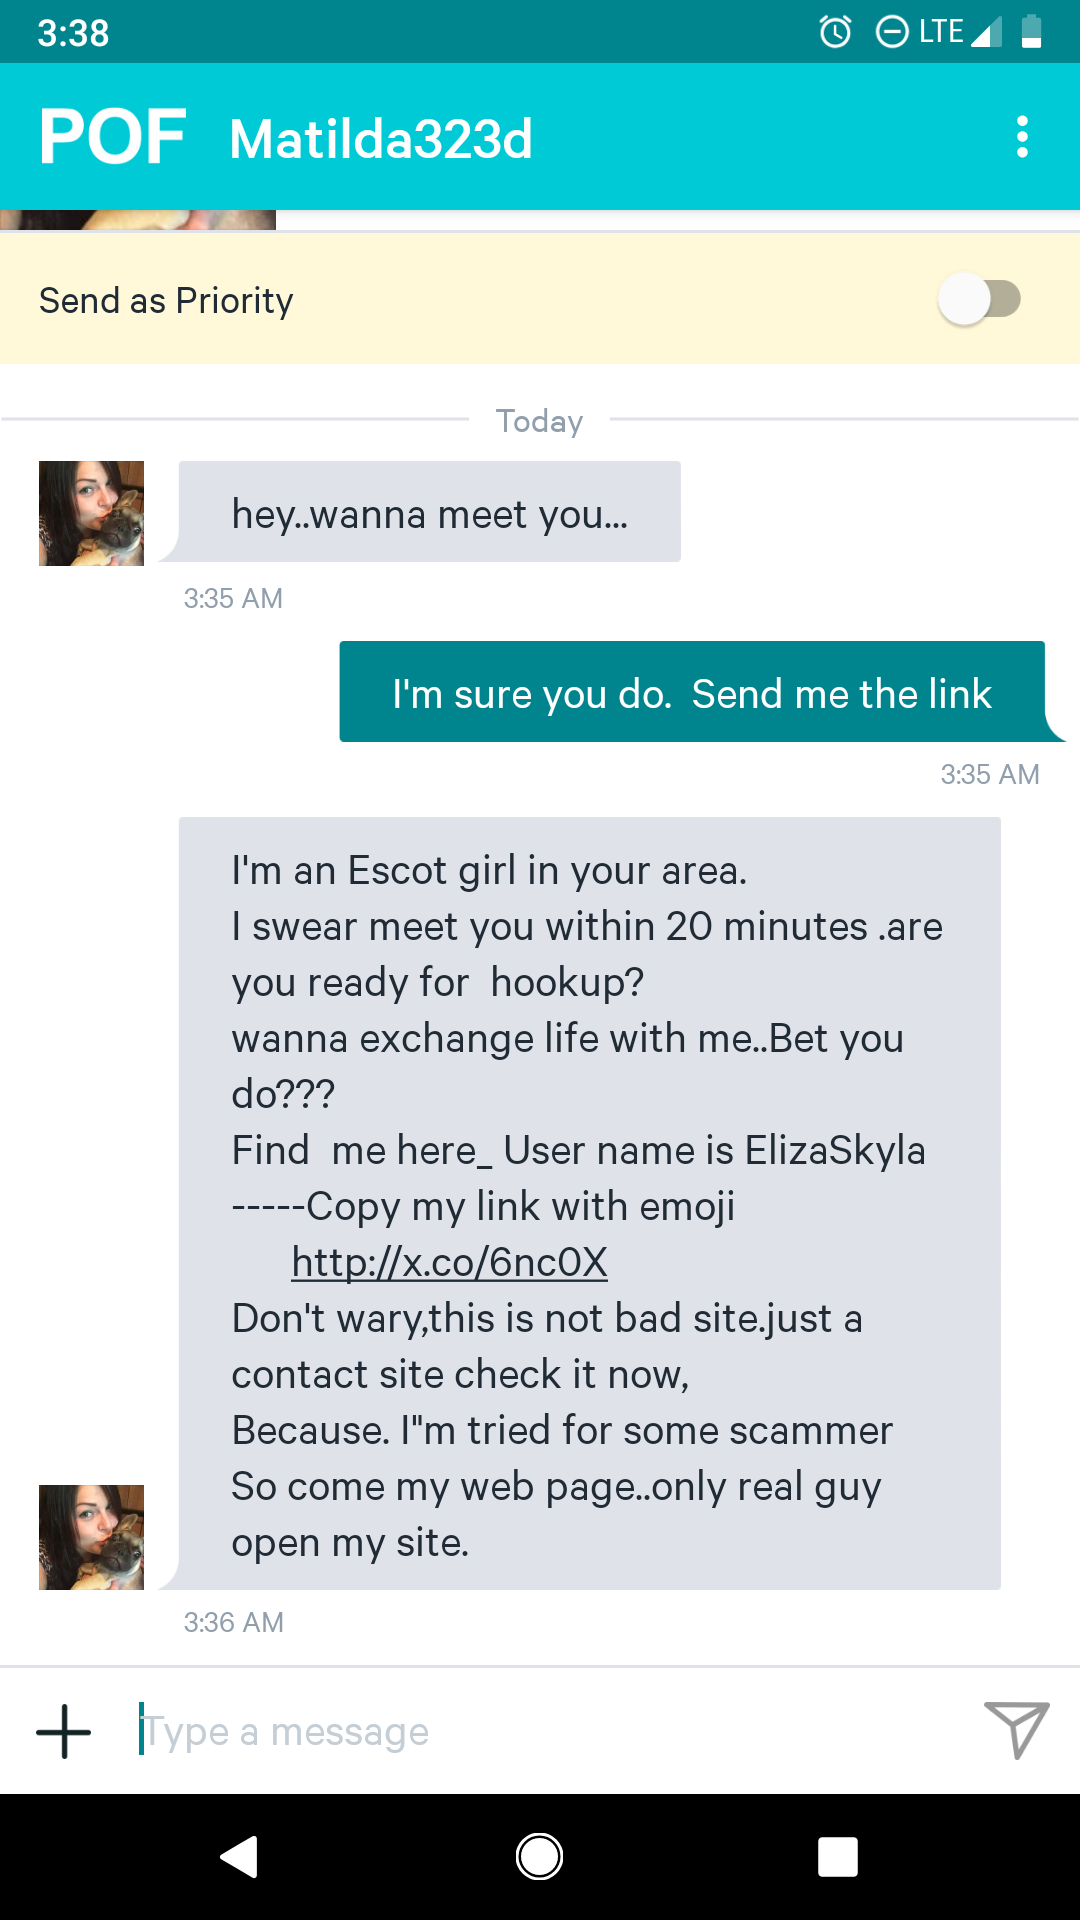This screenshot has height=1920, width=1080.
Task: Tap the plus attachment icon
Action: 64,1731
